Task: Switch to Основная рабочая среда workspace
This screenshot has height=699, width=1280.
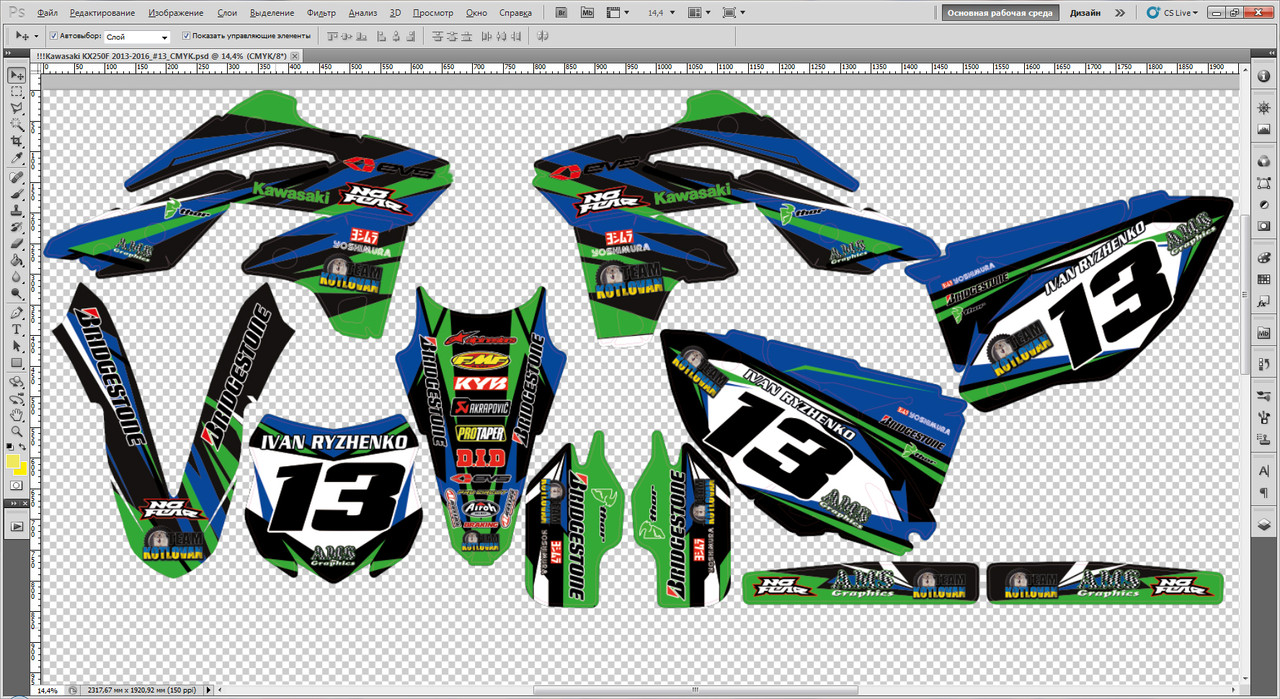Action: pos(998,13)
